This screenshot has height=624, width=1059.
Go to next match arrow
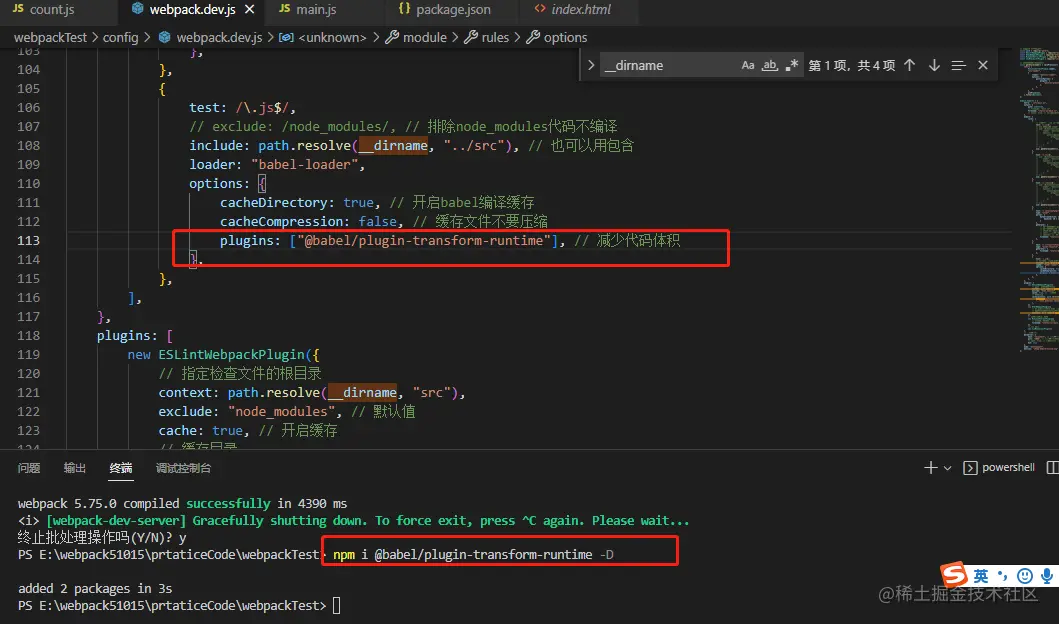pyautogui.click(x=934, y=65)
